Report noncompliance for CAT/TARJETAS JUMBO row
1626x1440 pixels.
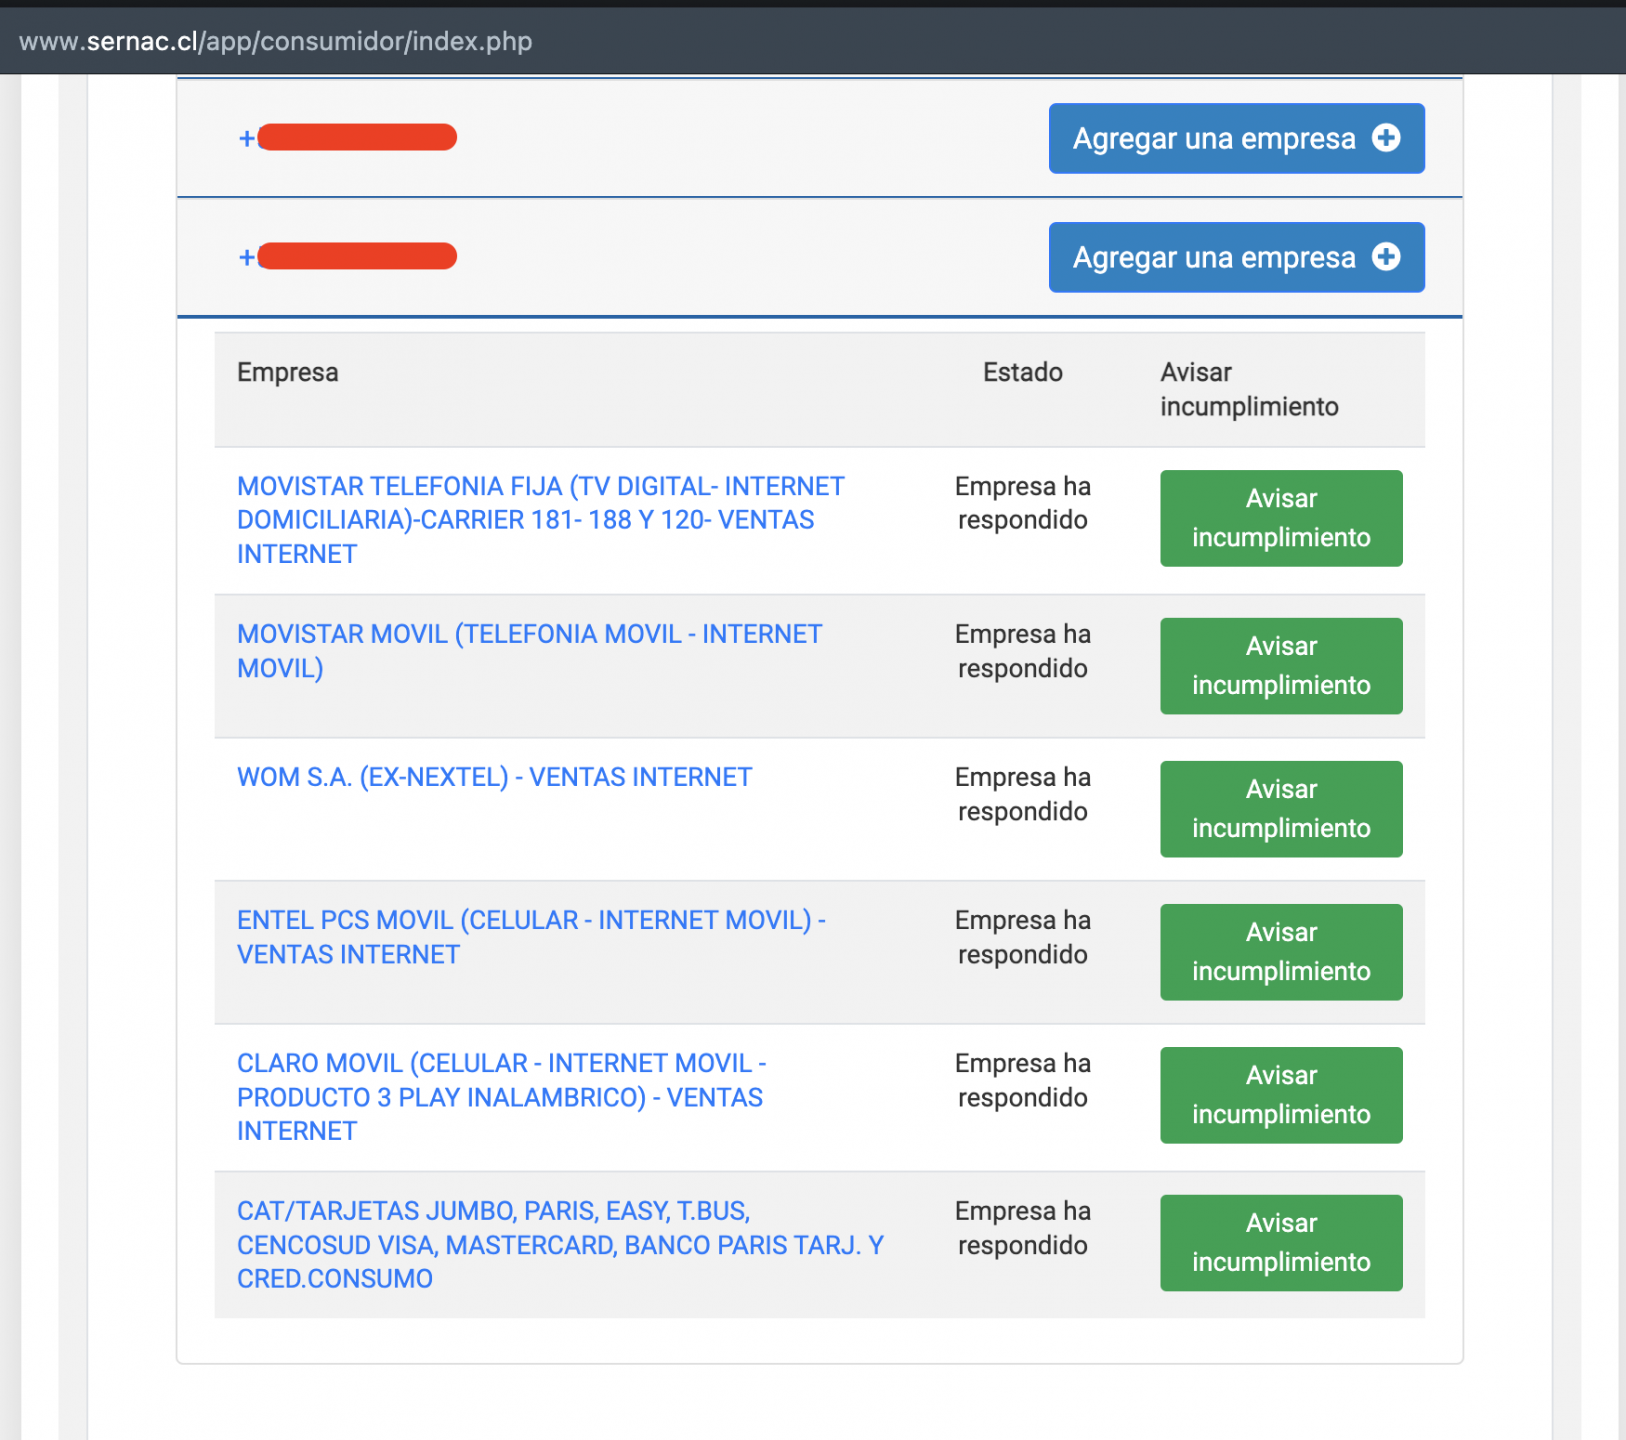(1280, 1243)
